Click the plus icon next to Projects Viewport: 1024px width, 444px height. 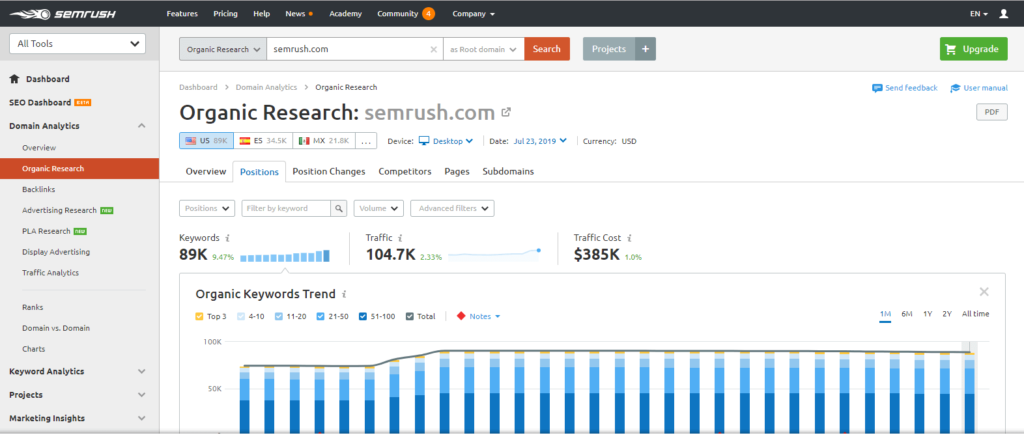tap(645, 49)
